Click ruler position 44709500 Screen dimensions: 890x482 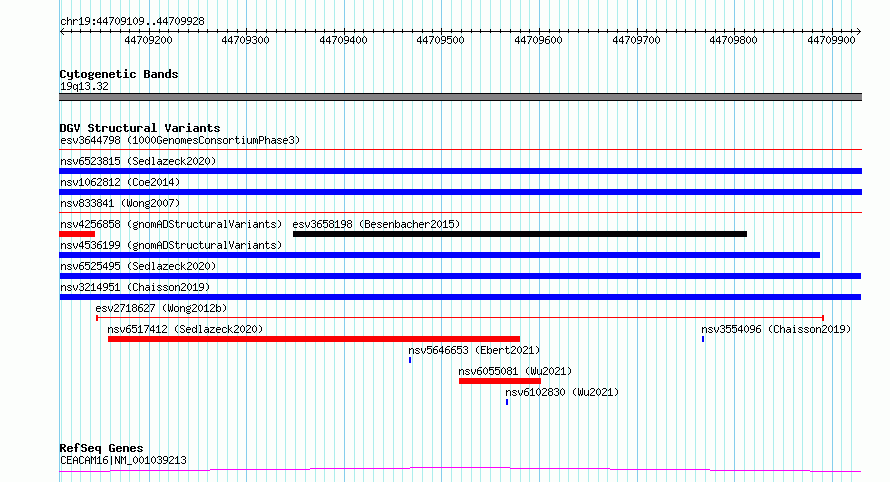pyautogui.click(x=440, y=40)
